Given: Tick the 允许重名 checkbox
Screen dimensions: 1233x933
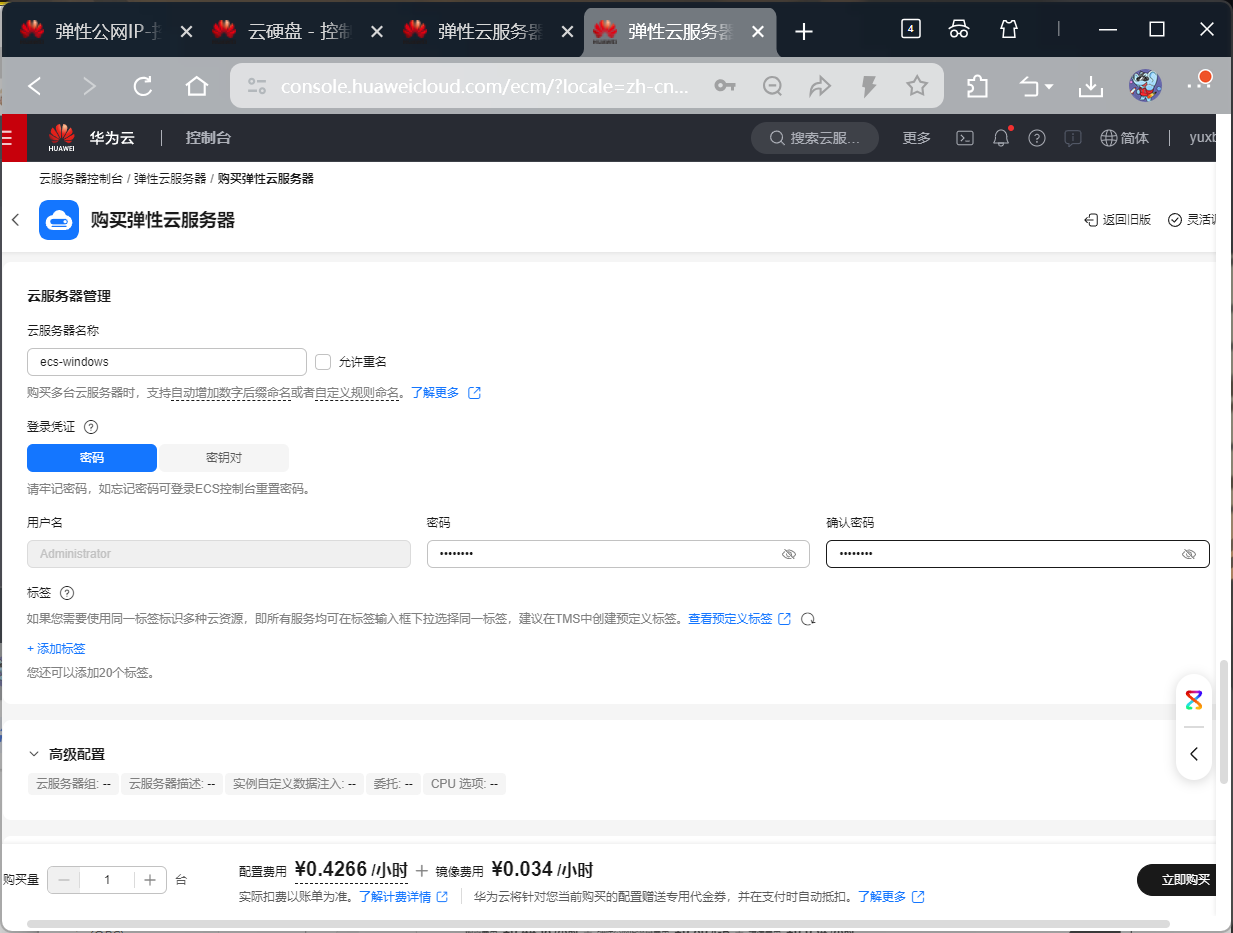Looking at the screenshot, I should (x=323, y=362).
